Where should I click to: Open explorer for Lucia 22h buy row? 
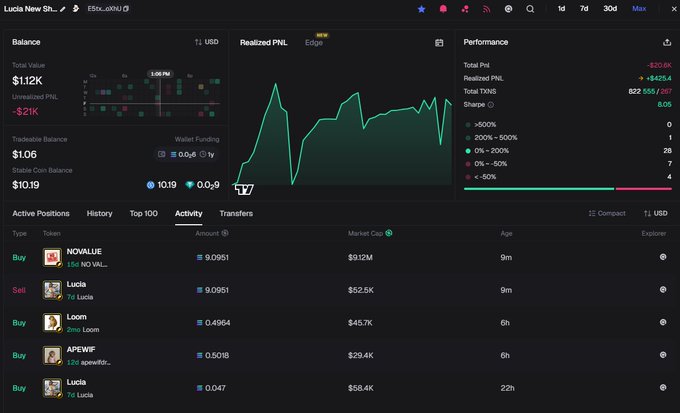pyautogui.click(x=663, y=387)
